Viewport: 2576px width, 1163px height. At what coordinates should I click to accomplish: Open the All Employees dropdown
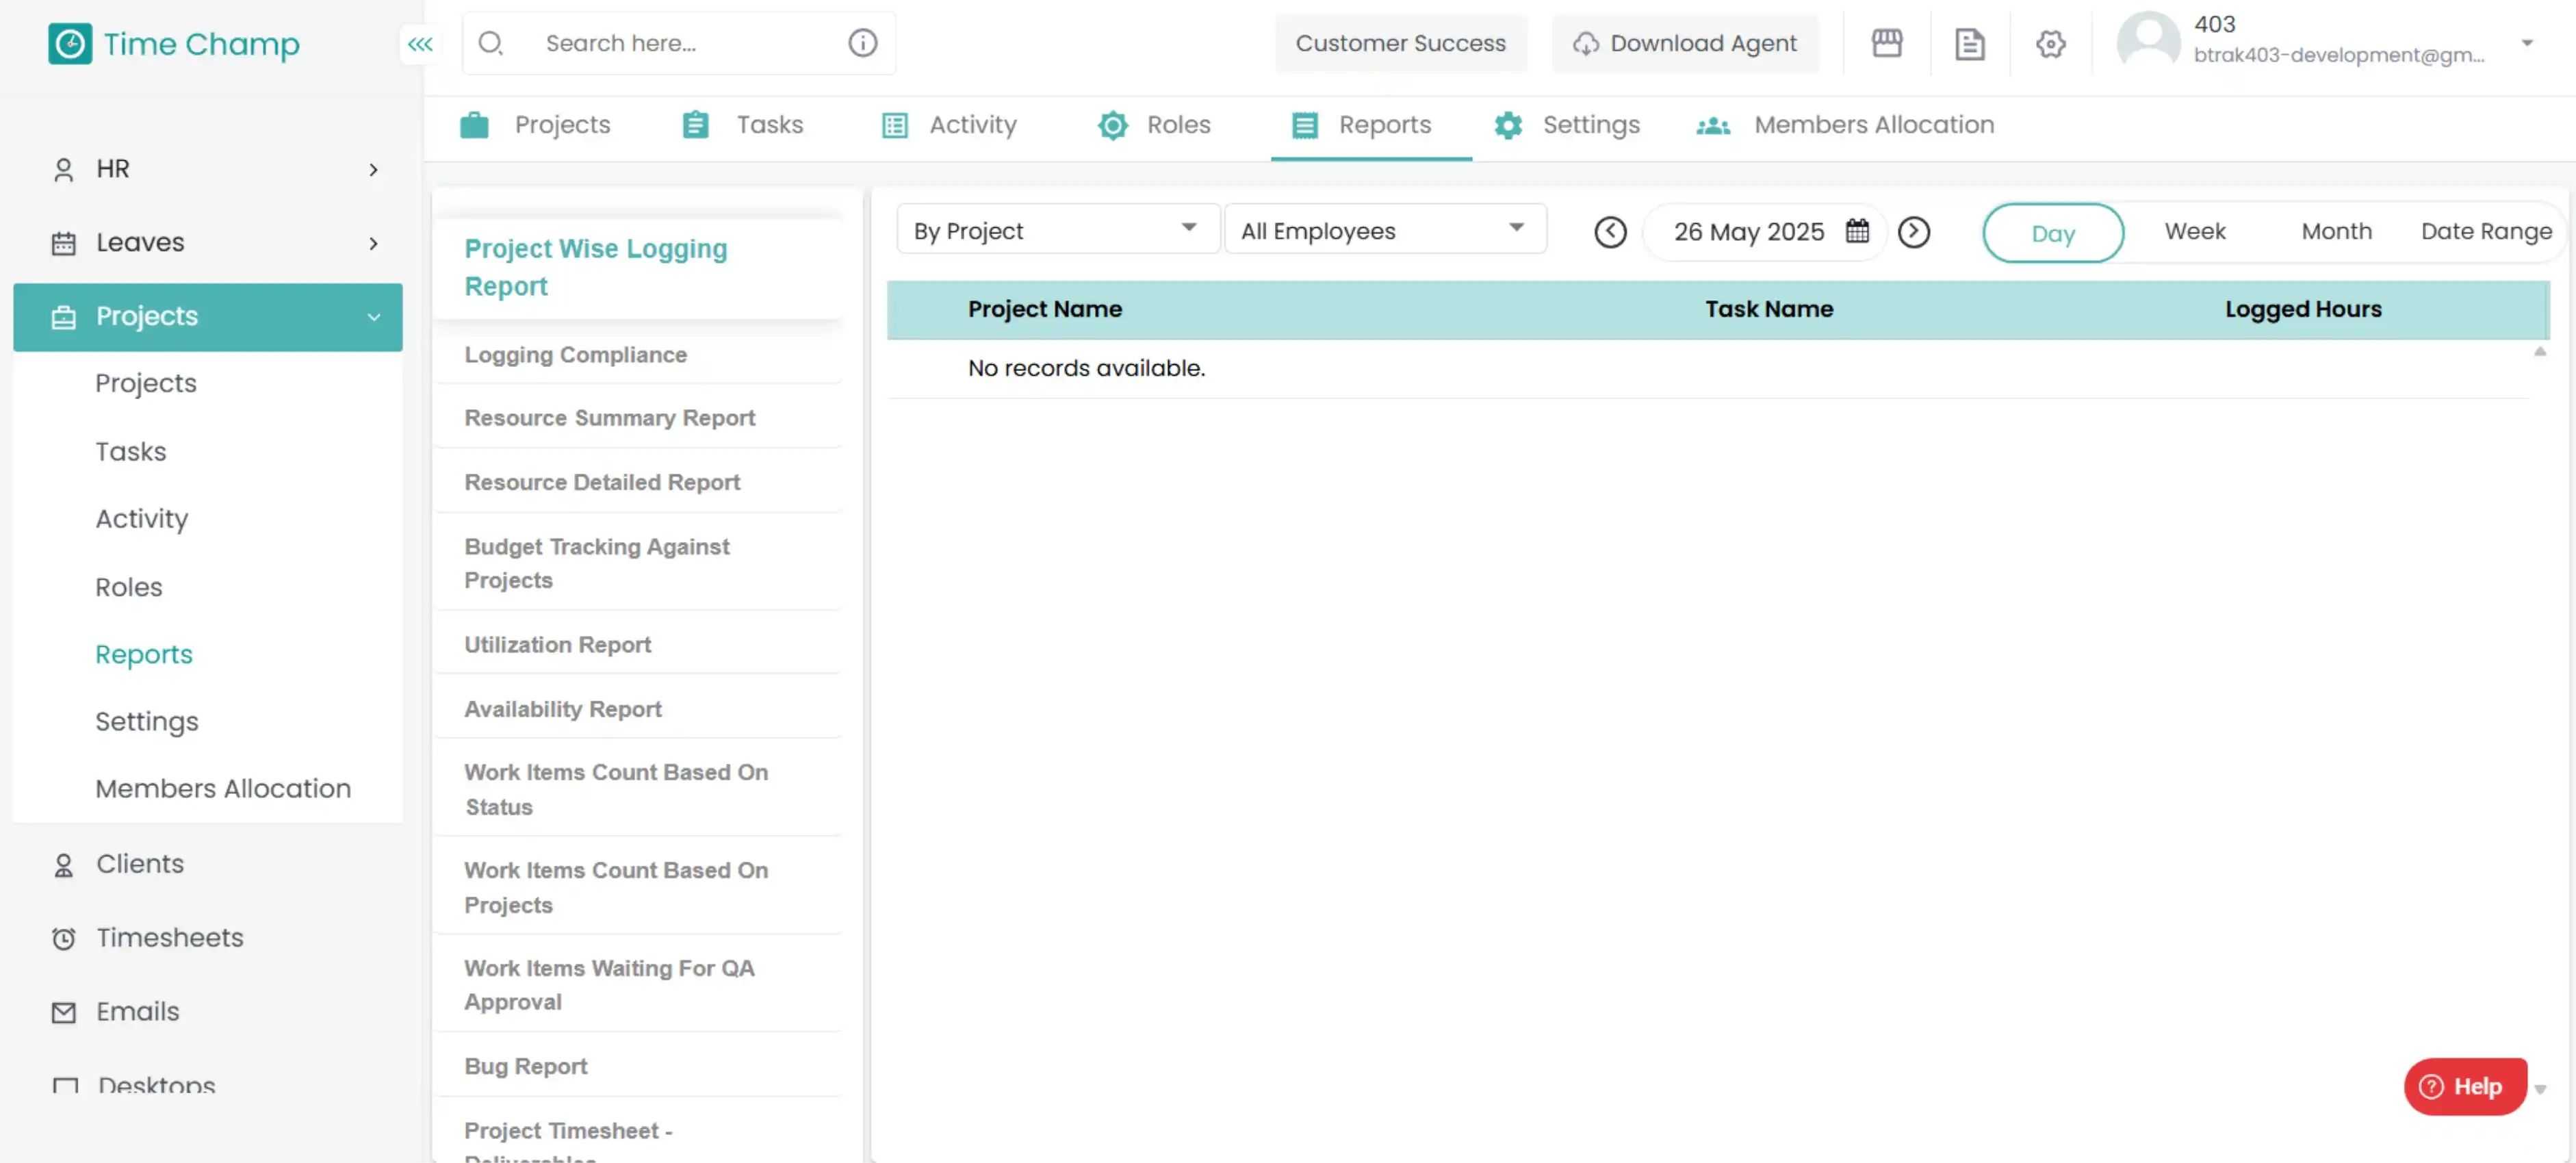coord(1385,229)
